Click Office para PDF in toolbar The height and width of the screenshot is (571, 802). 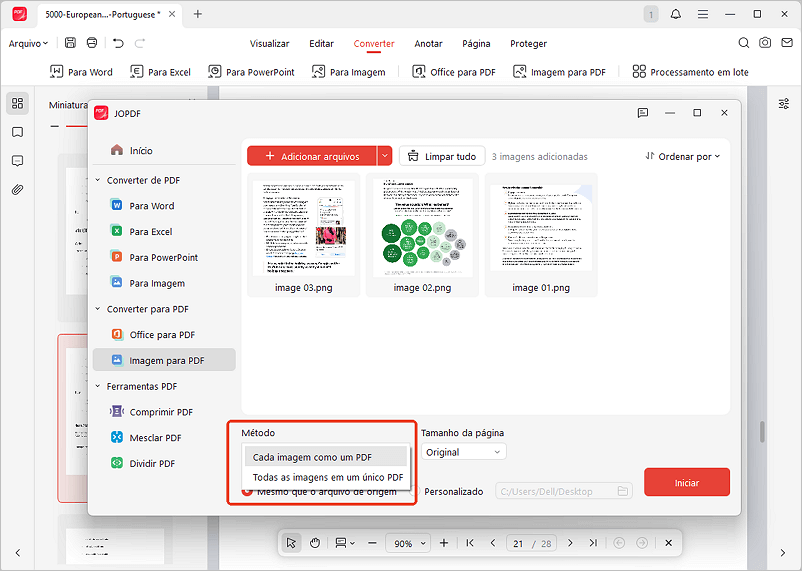pos(454,72)
